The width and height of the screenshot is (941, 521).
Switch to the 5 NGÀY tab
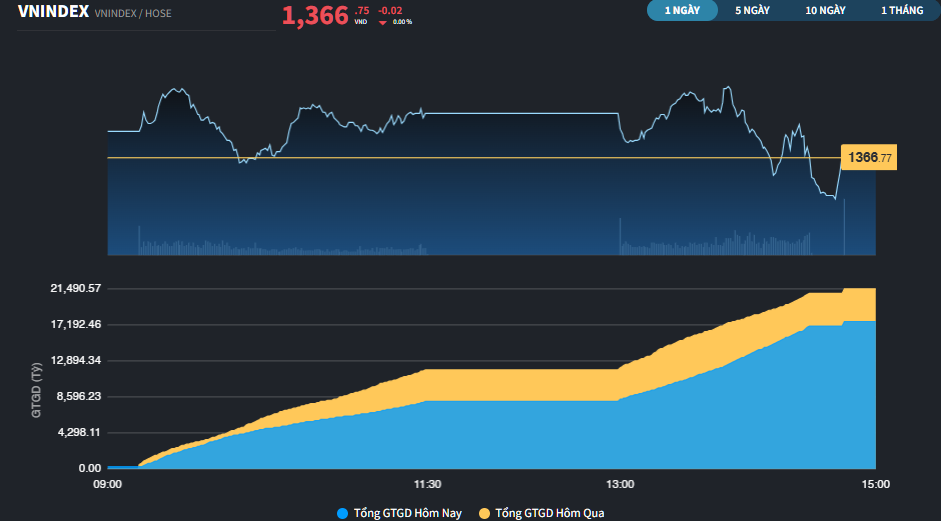[x=752, y=10]
